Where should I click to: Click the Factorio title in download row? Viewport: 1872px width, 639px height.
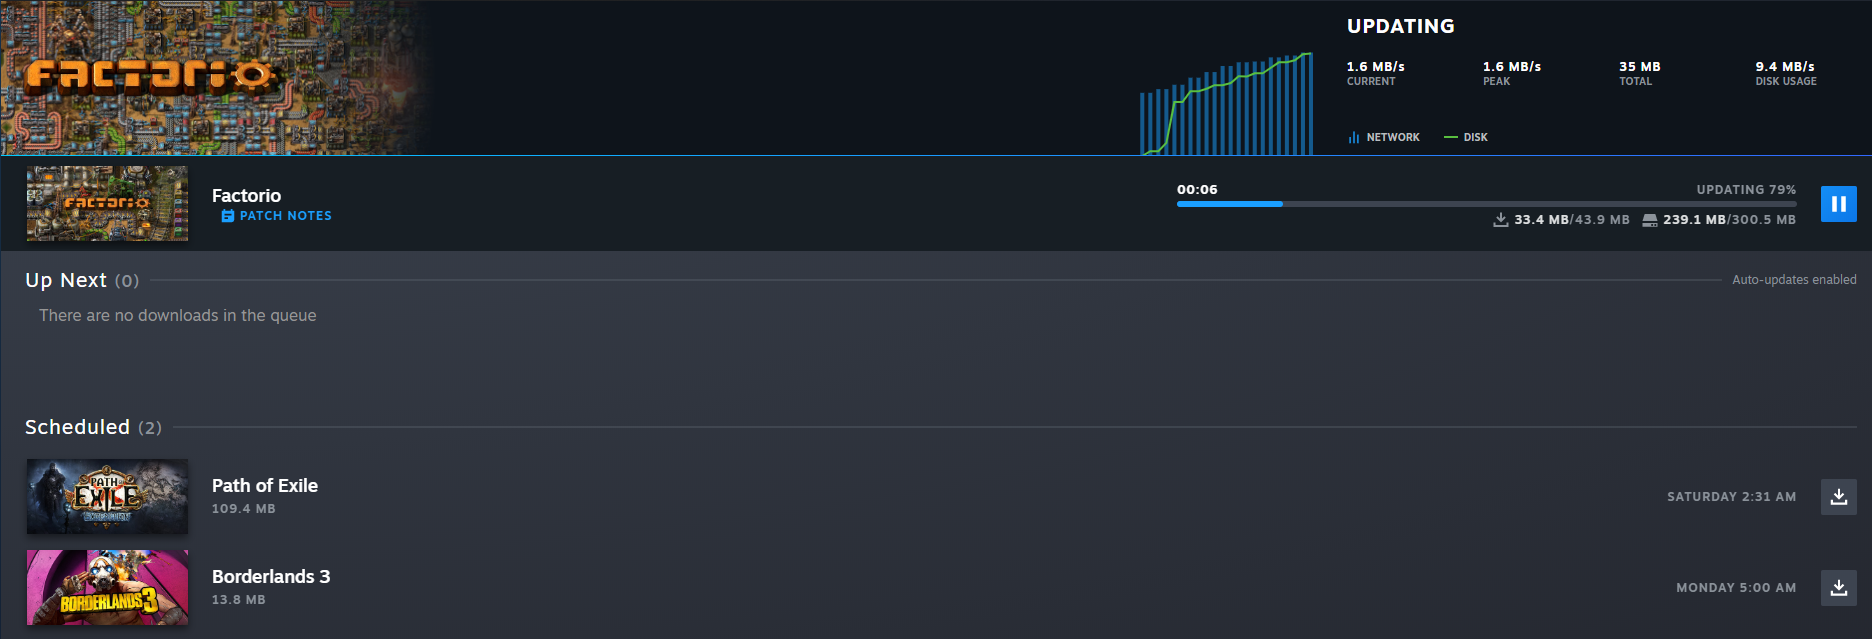[x=246, y=196]
